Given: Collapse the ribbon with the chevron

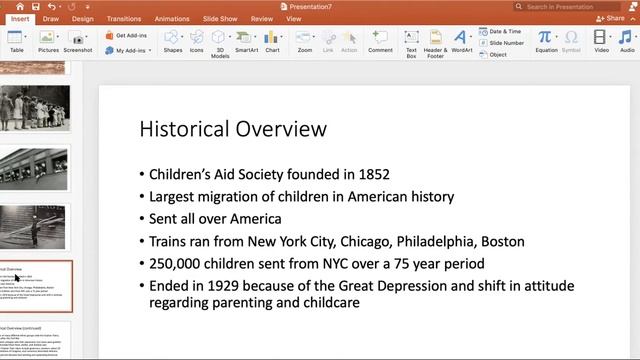Looking at the screenshot, I should (633, 19).
